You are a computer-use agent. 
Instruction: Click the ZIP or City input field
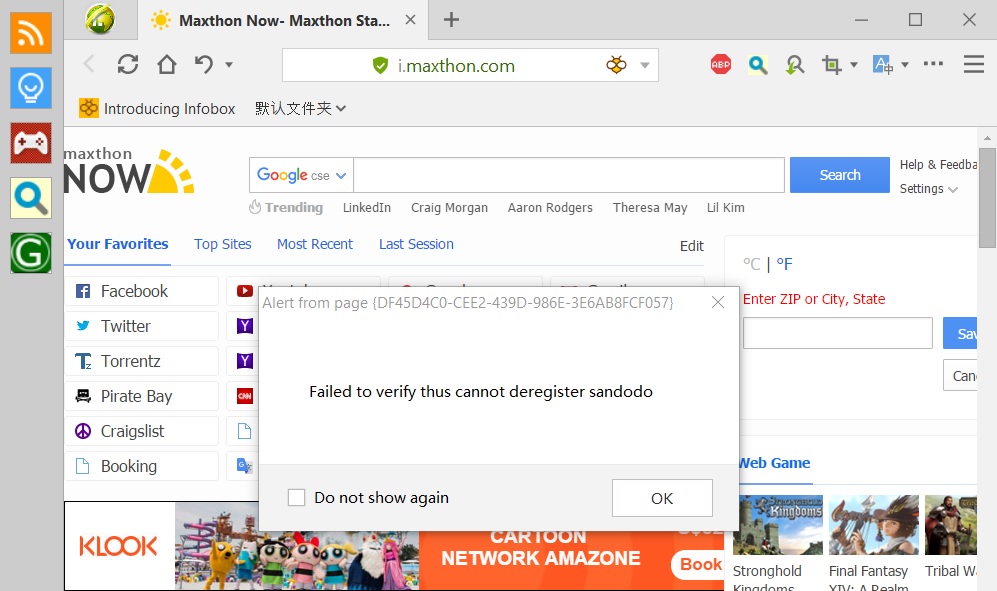point(838,333)
